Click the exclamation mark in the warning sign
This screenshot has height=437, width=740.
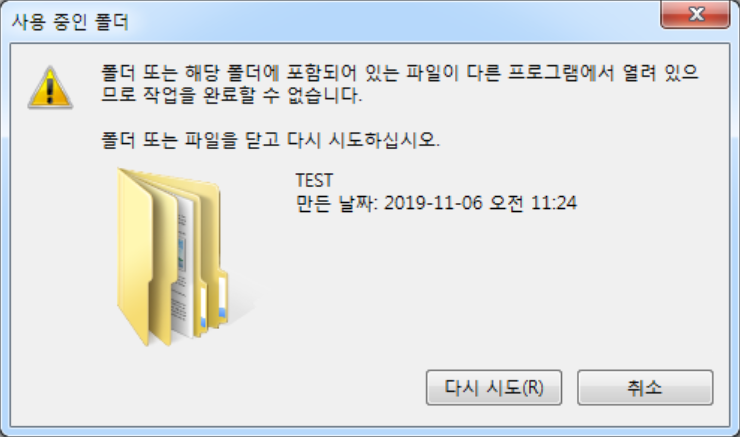pos(50,90)
